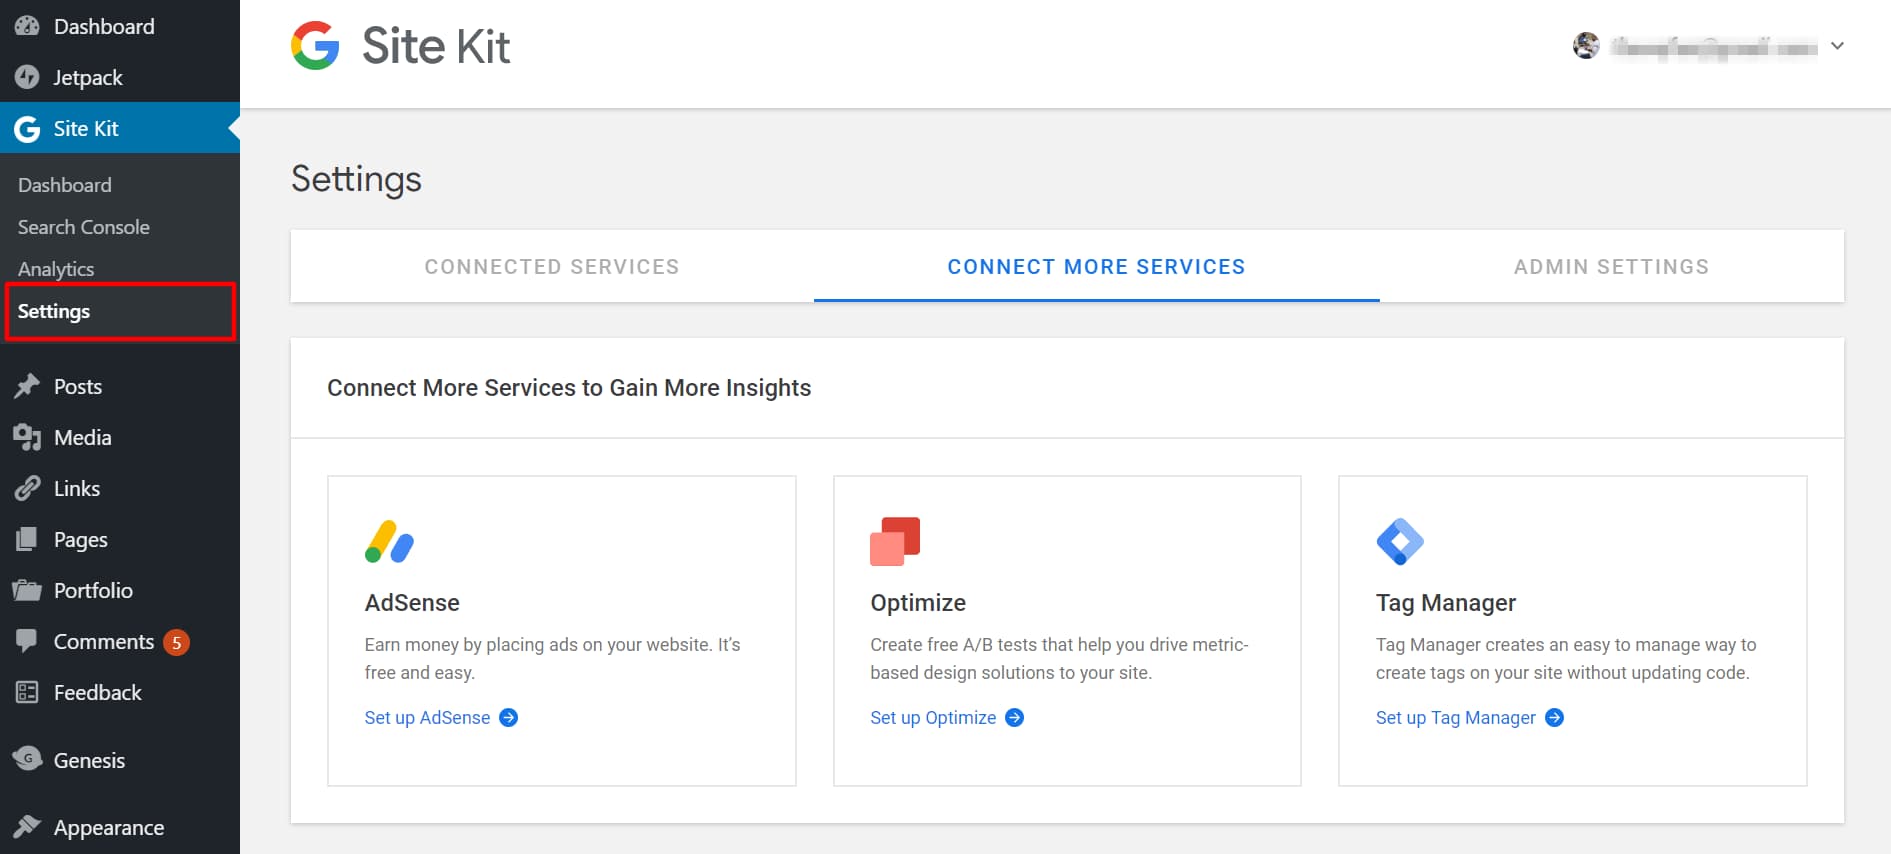Click the comments count badge 5

(x=176, y=642)
